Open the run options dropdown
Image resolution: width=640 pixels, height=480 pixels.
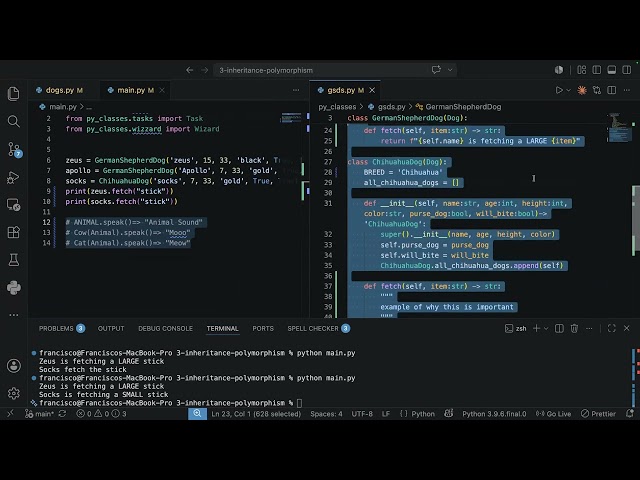(x=568, y=90)
